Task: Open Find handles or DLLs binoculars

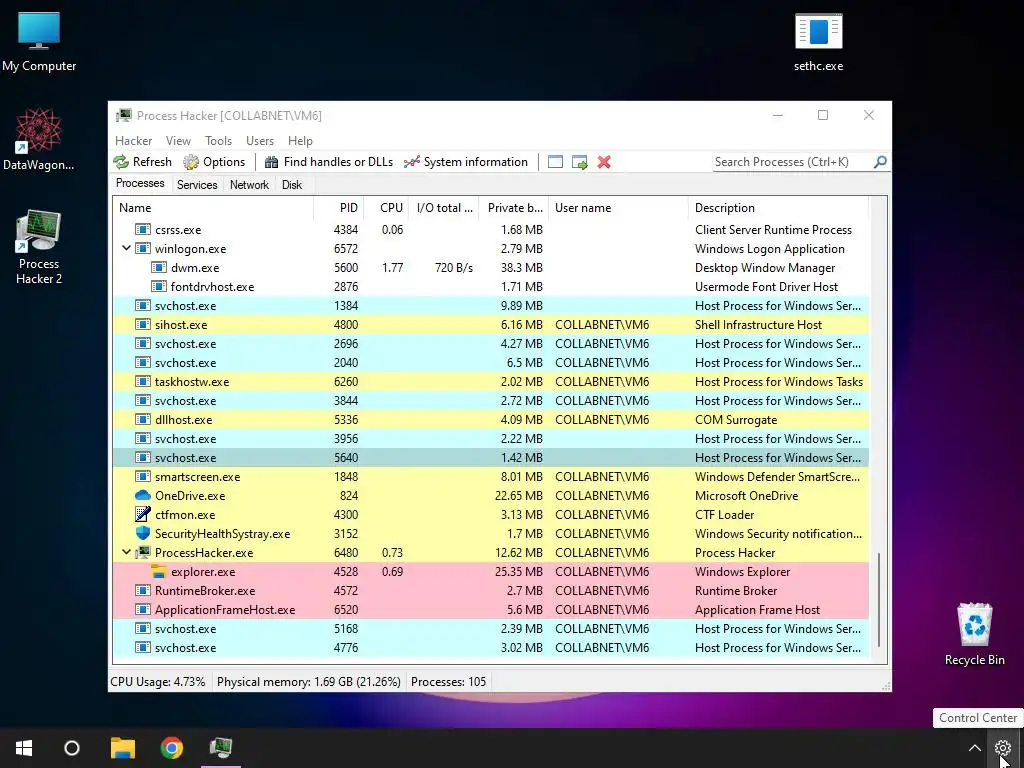Action: (272, 162)
